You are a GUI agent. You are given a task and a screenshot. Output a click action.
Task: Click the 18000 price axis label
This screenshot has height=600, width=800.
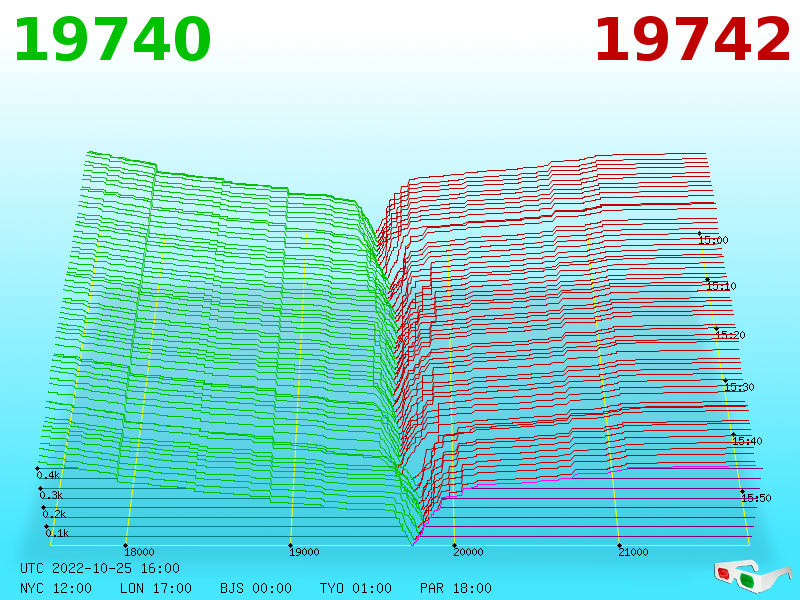139,552
